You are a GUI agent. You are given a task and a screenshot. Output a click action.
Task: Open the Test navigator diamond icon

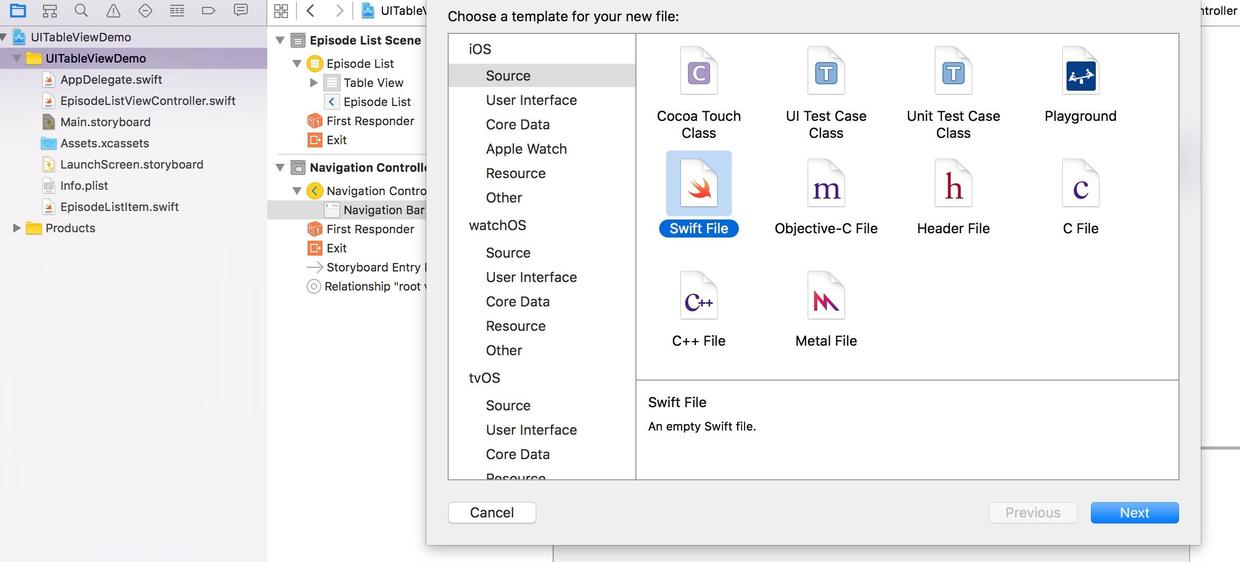pos(145,10)
